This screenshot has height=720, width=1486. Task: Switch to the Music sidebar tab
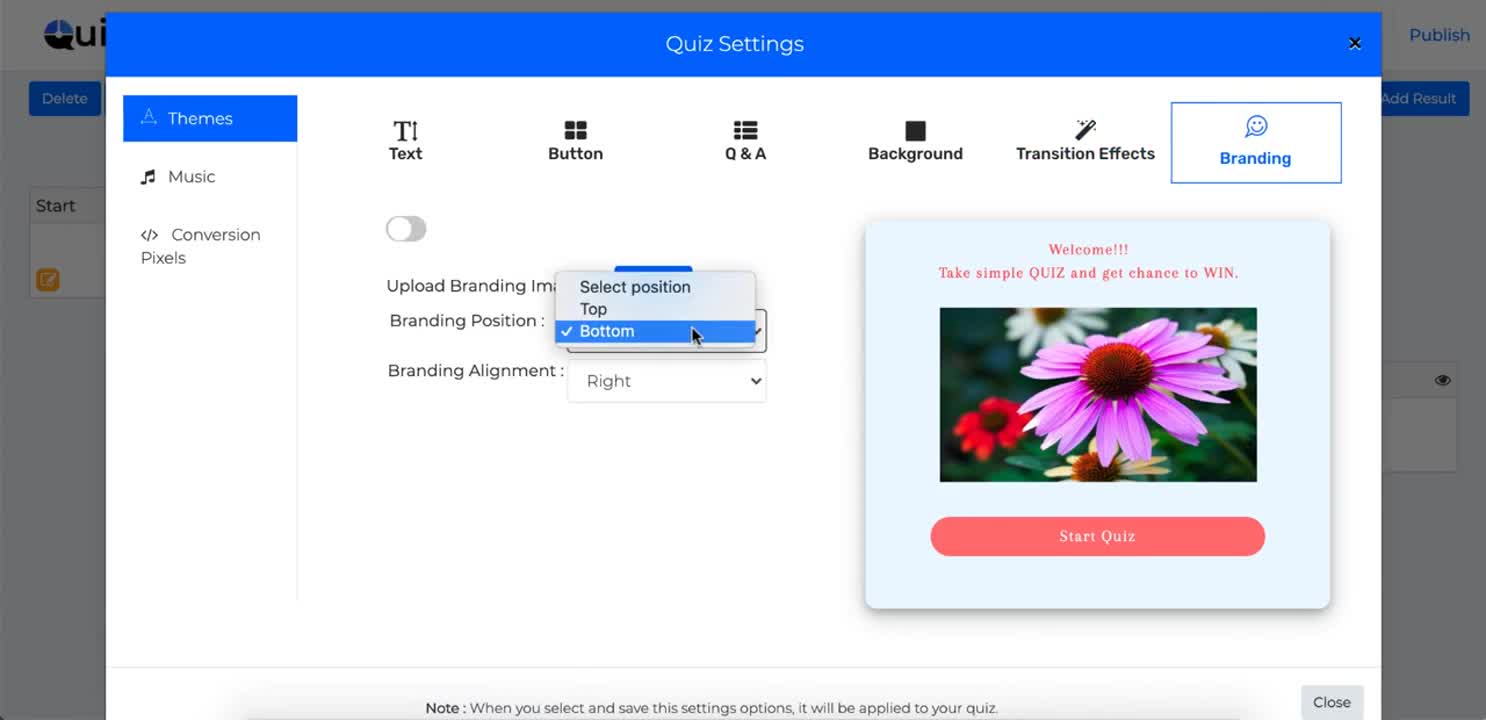(x=191, y=177)
